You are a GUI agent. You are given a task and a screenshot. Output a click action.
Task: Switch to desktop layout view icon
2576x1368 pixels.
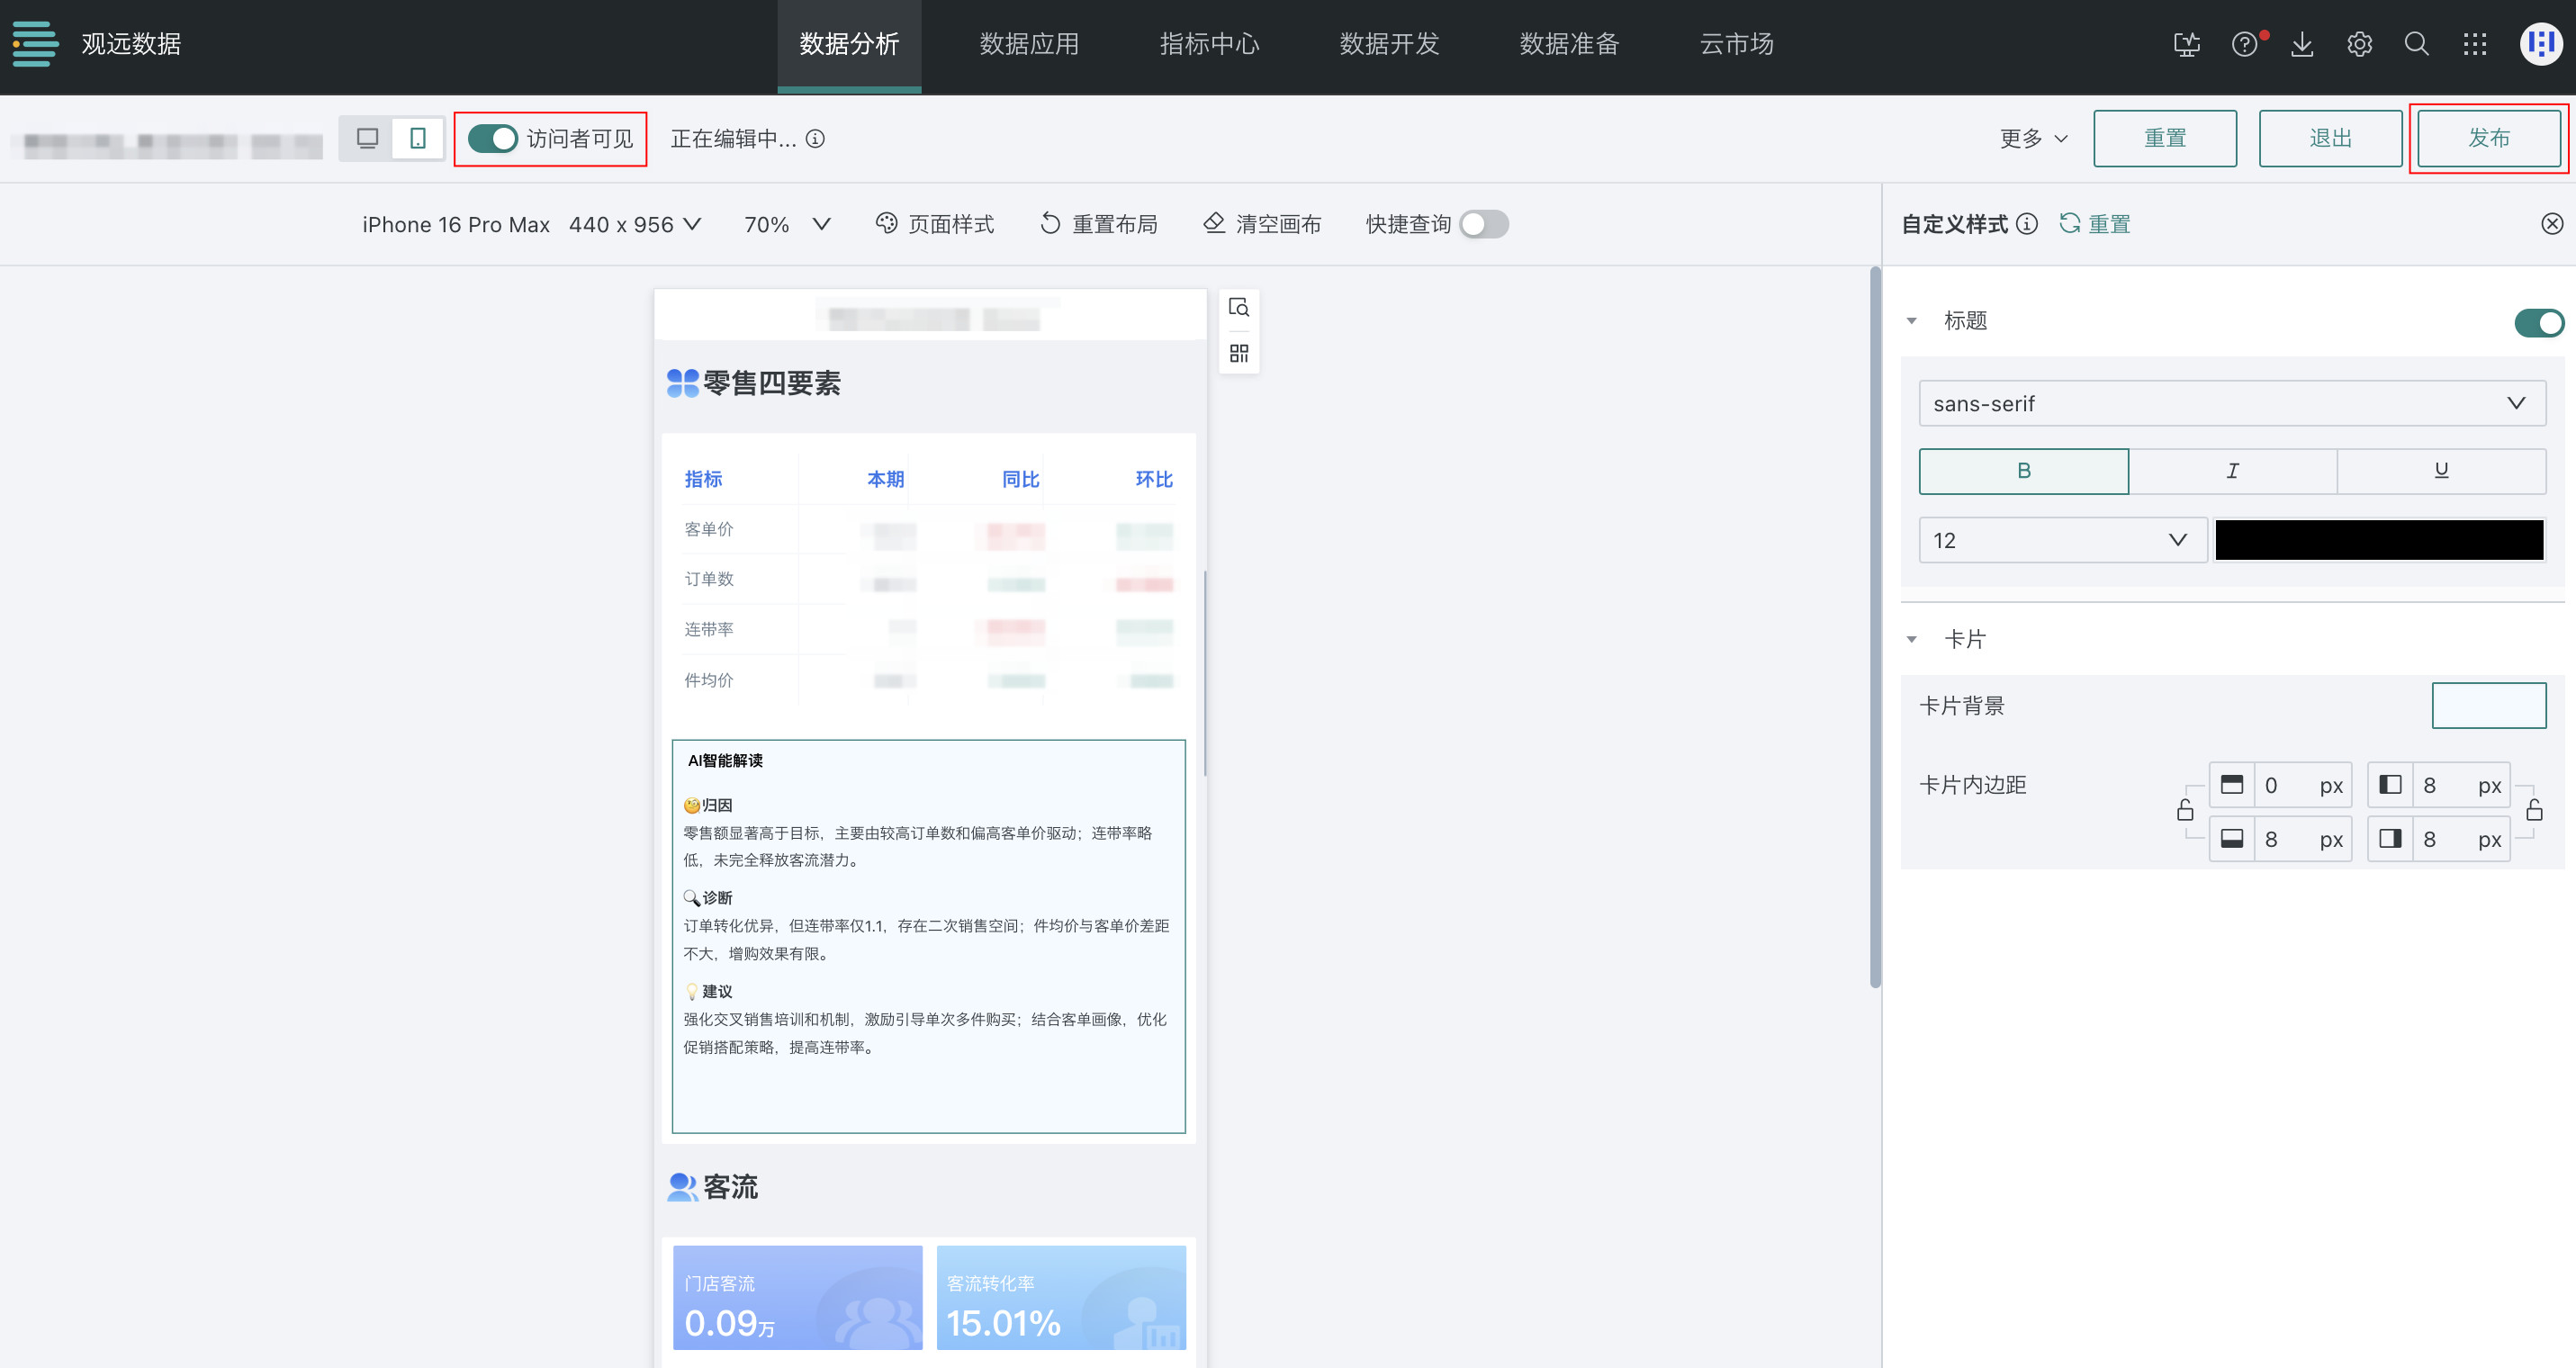coord(367,138)
